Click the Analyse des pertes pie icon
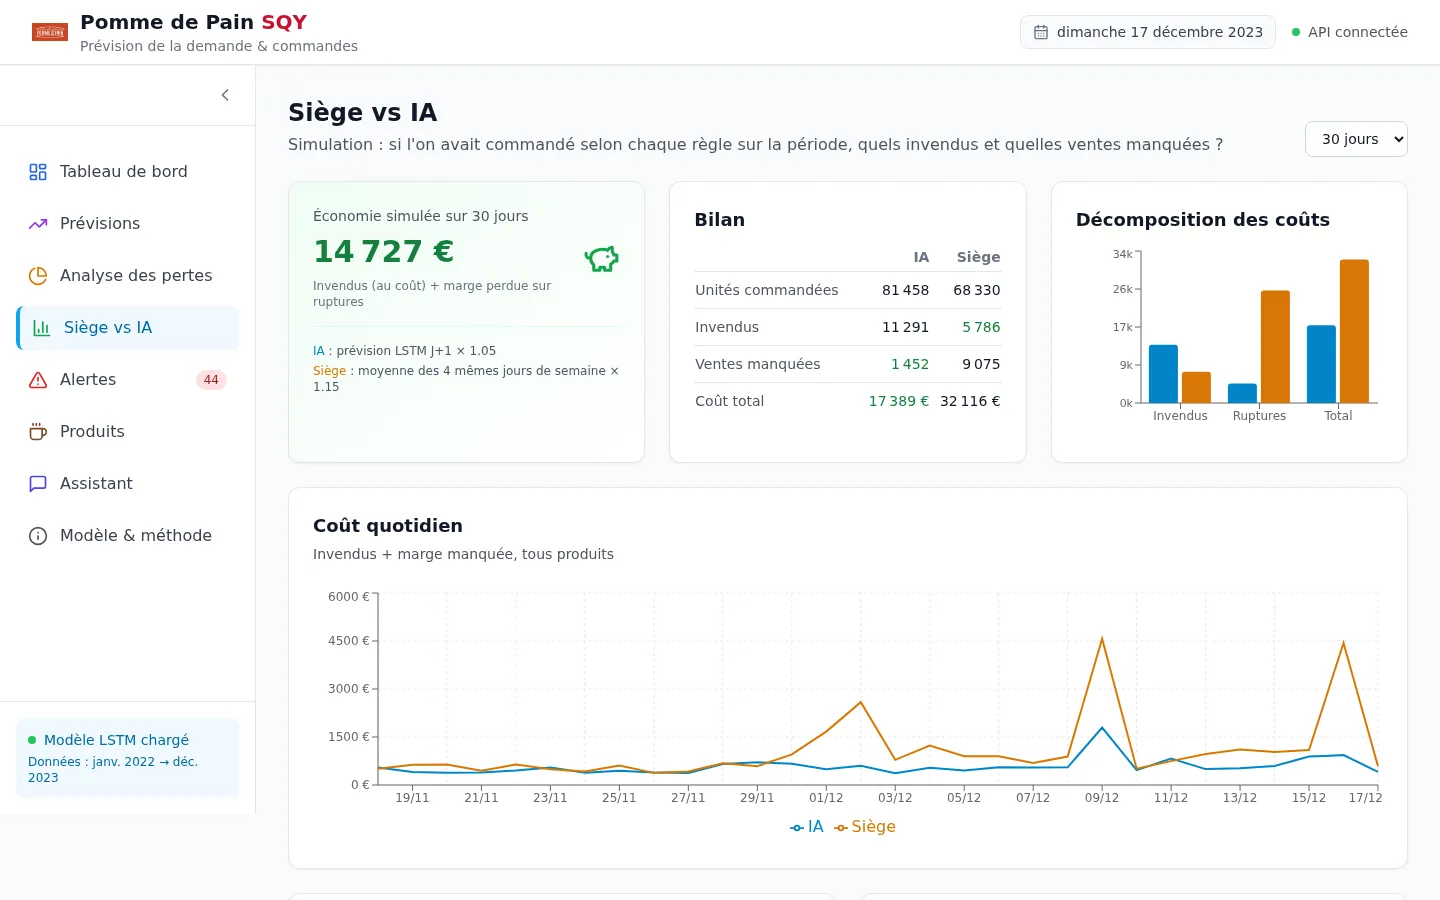This screenshot has height=900, width=1440. [x=38, y=276]
